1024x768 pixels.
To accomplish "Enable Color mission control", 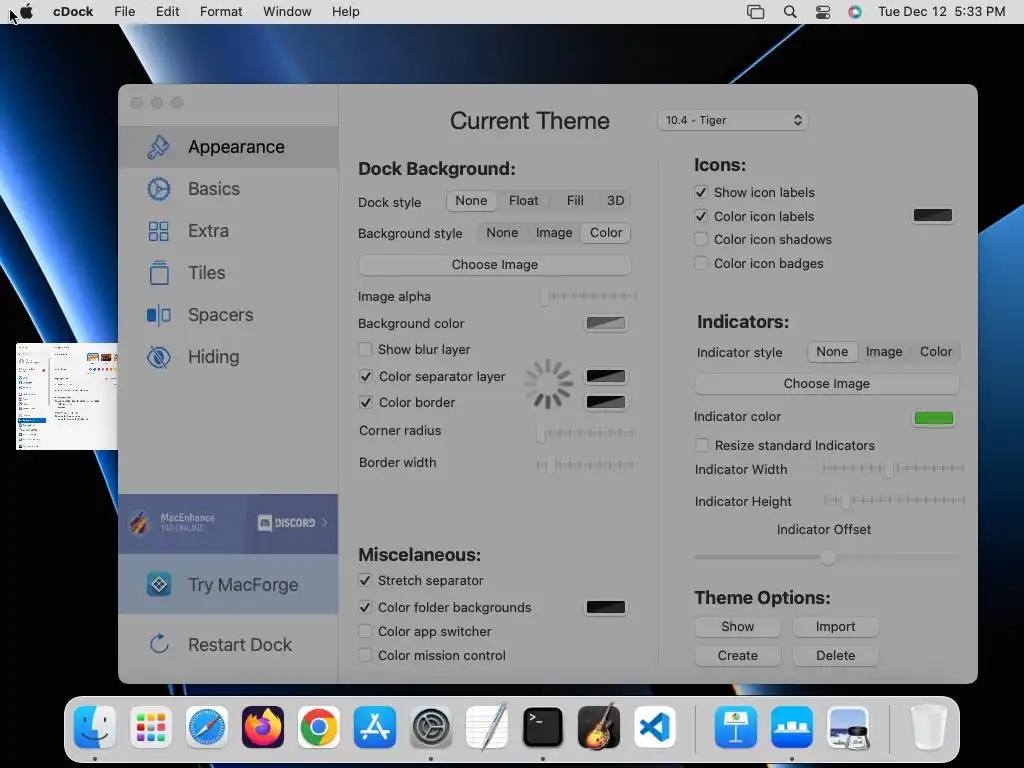I will pyautogui.click(x=365, y=656).
